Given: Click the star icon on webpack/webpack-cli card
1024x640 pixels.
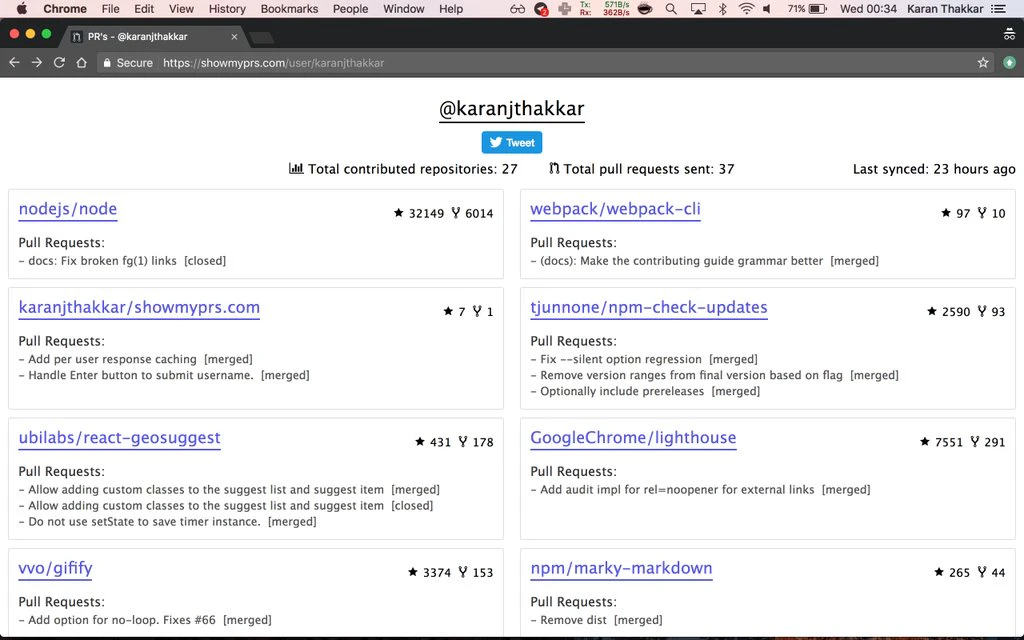Looking at the screenshot, I should 946,212.
